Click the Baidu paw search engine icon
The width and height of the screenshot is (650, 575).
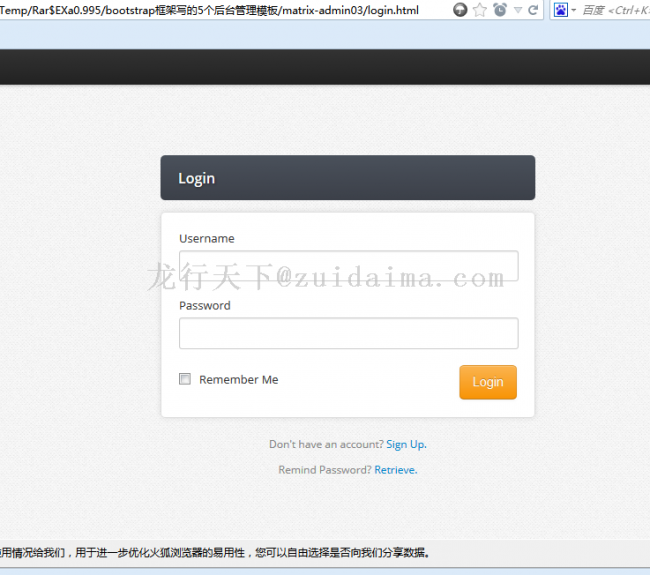(561, 10)
